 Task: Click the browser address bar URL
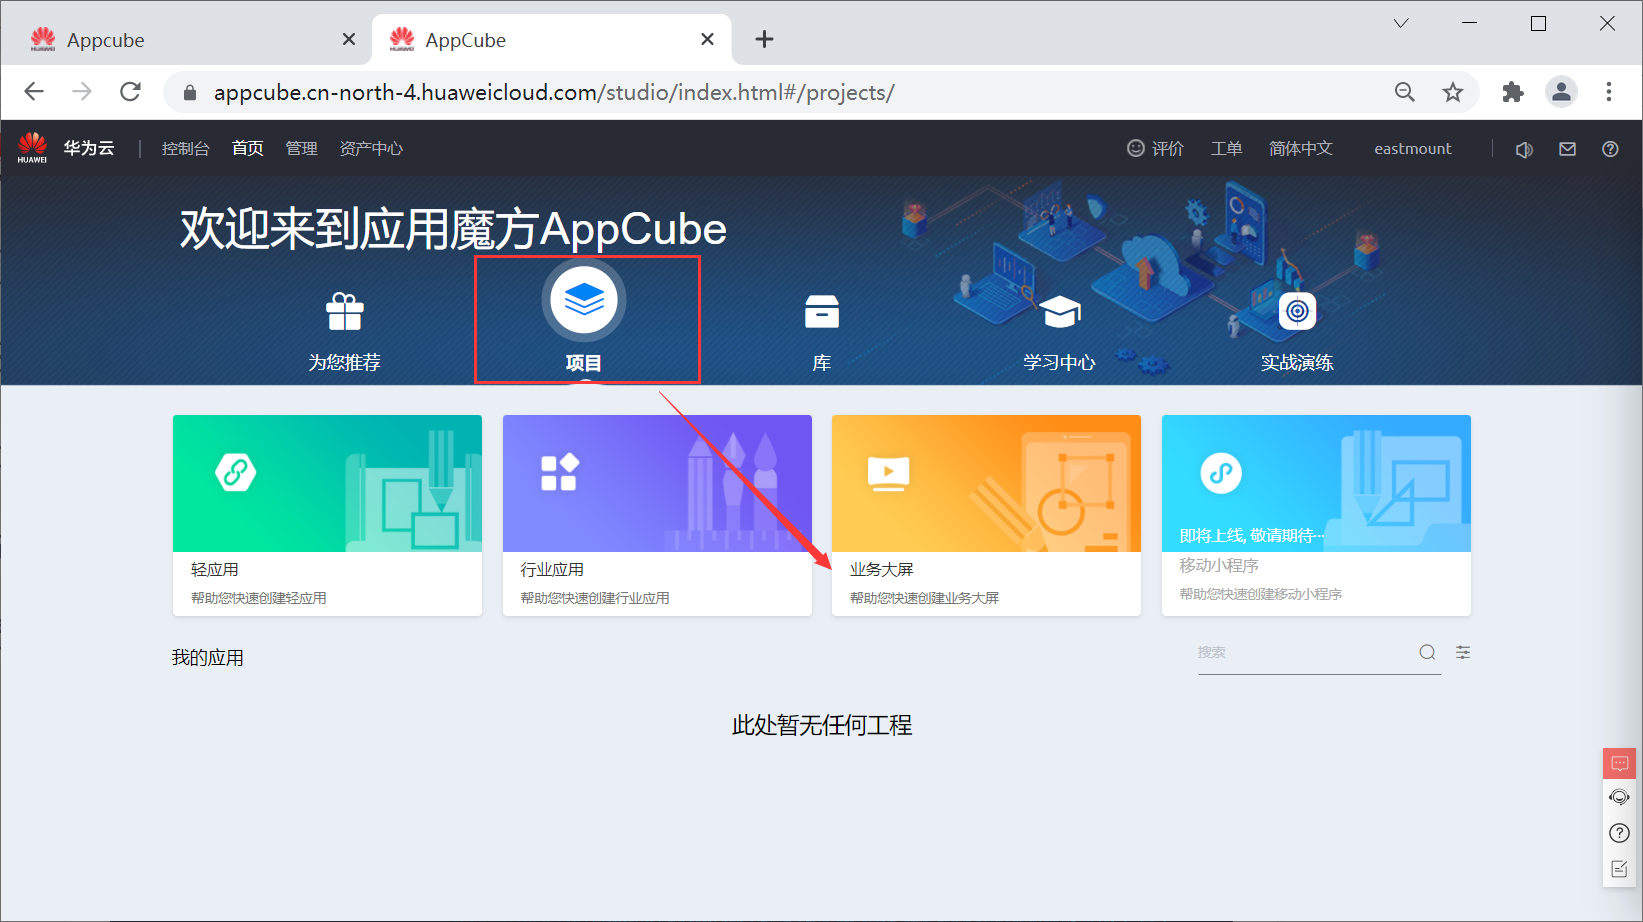[554, 93]
